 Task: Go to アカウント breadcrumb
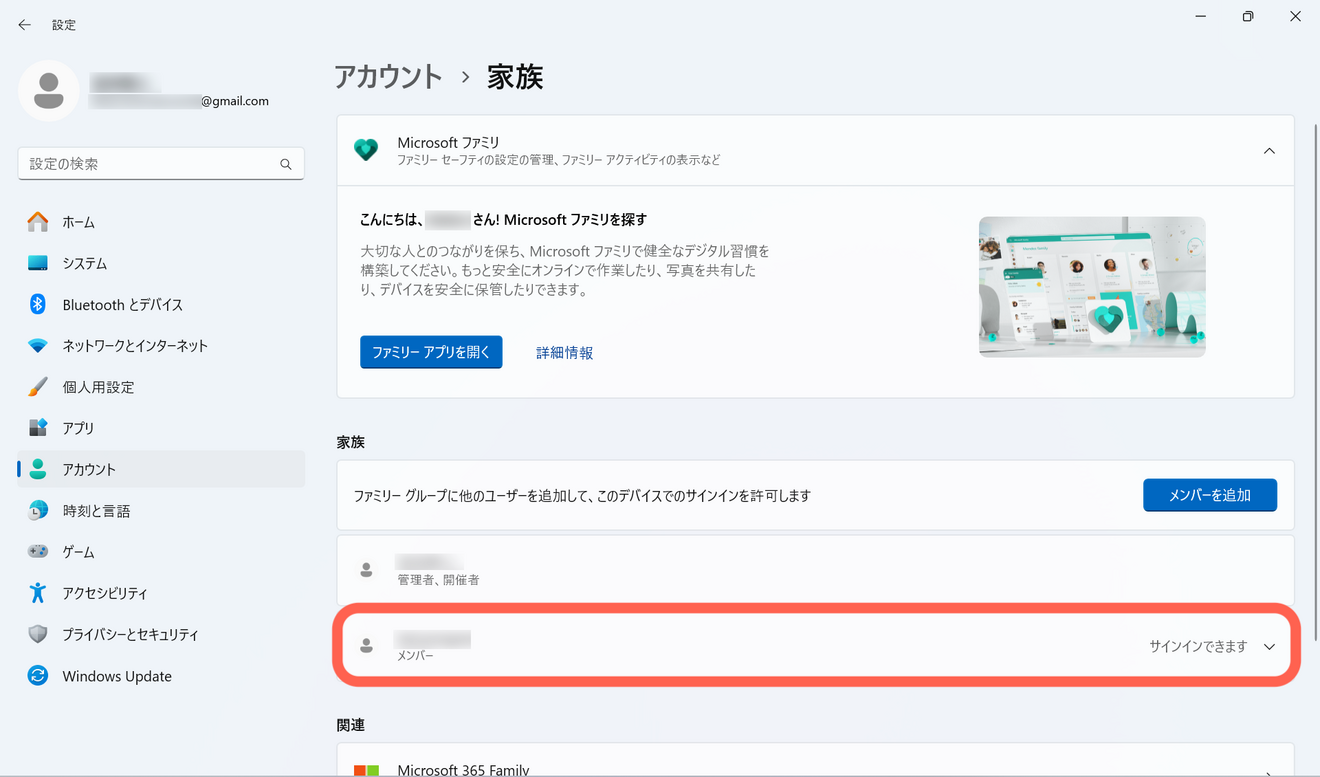click(389, 77)
